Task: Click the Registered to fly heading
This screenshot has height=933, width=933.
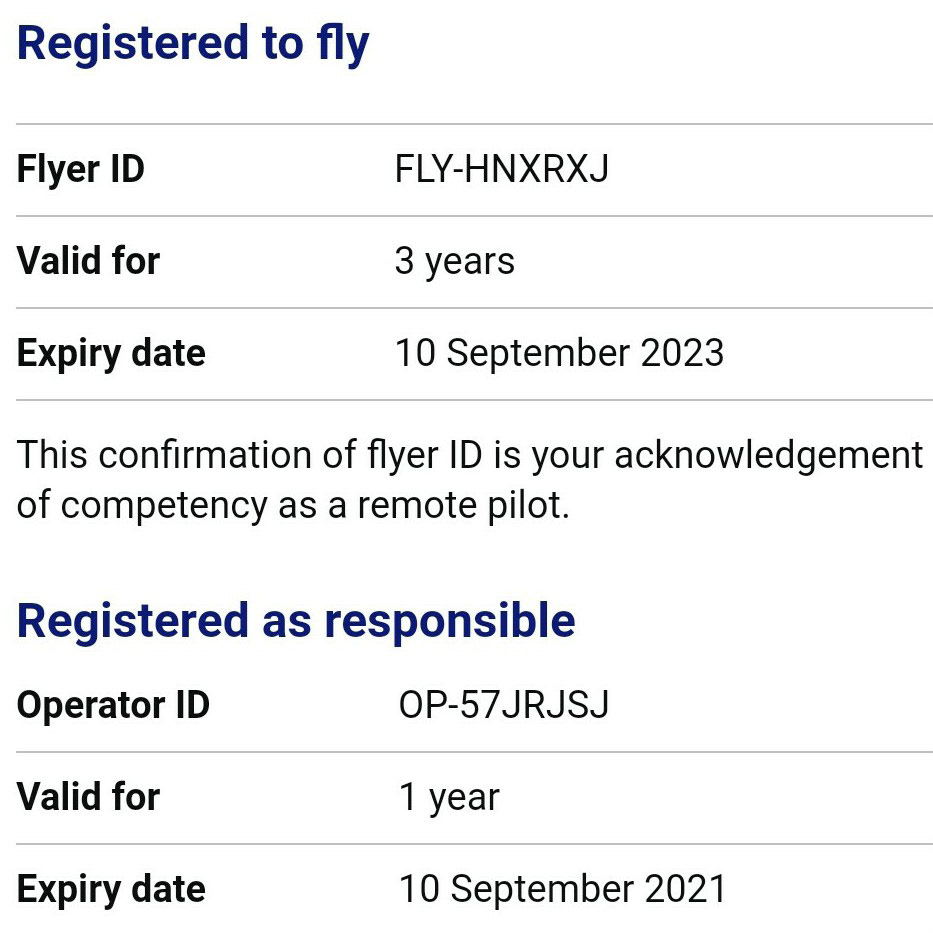Action: (193, 44)
